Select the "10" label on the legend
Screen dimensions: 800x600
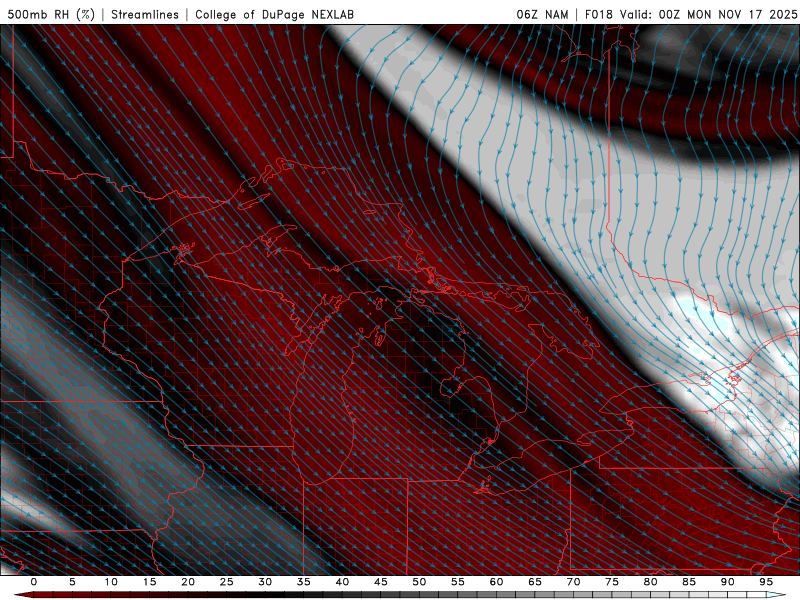(x=111, y=582)
